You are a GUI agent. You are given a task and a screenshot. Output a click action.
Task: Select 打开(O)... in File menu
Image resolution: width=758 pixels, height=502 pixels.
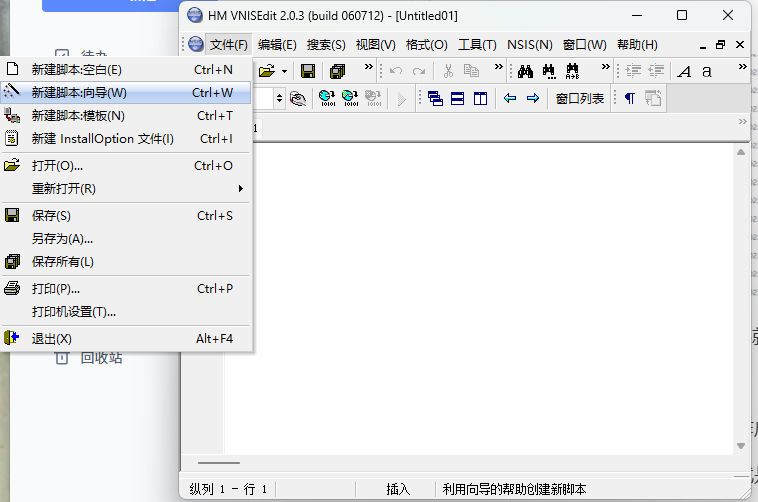(x=126, y=165)
